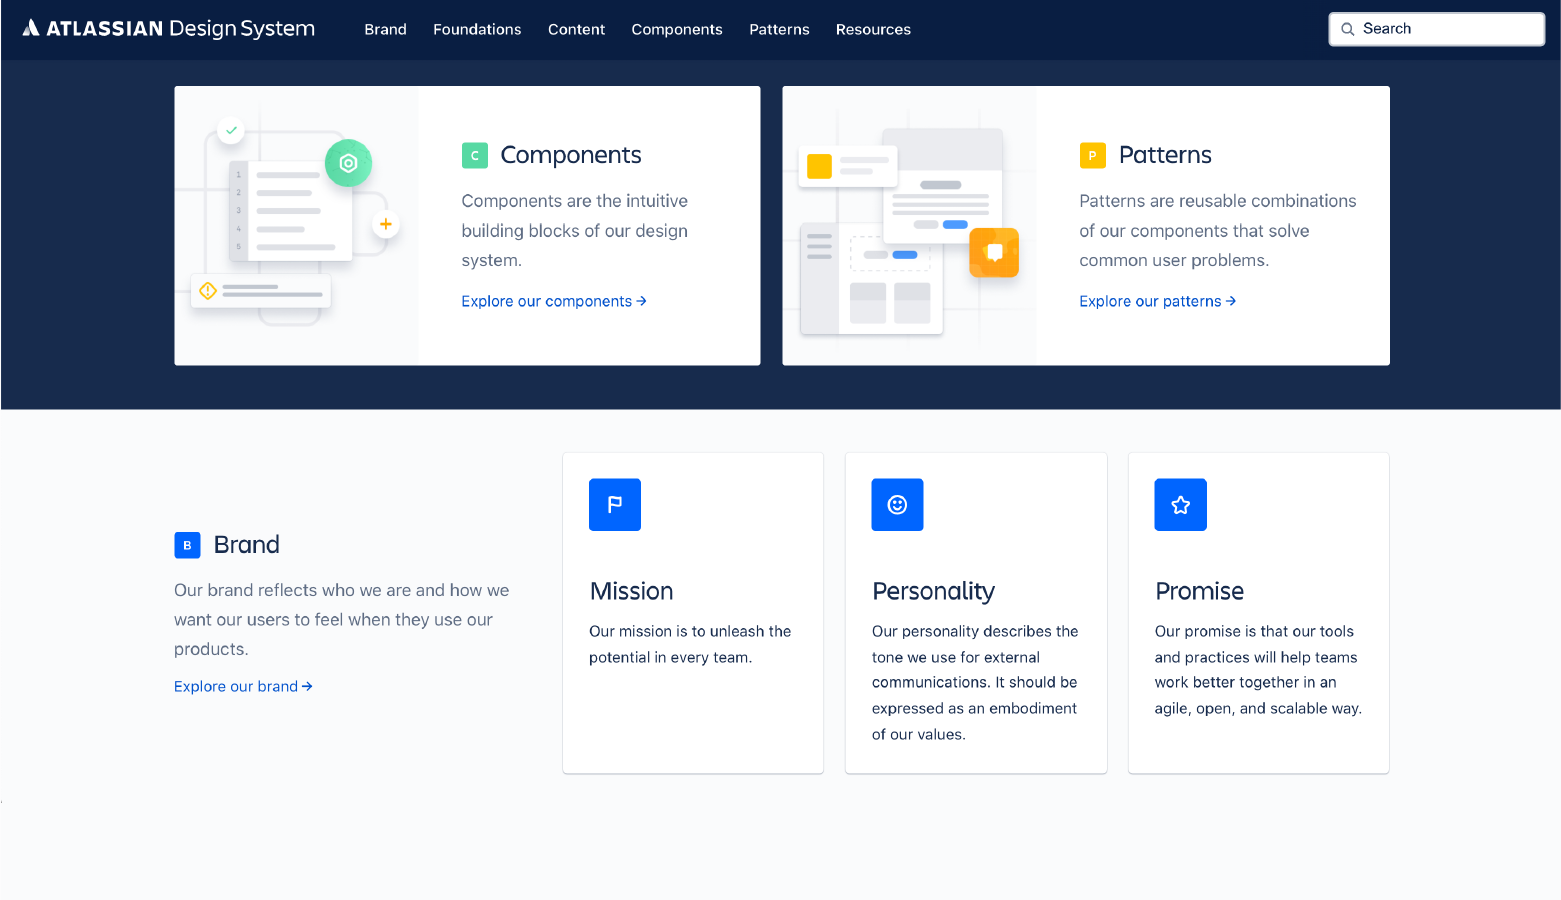Click text 'Our mission is to unleash the potential'

pos(690,644)
